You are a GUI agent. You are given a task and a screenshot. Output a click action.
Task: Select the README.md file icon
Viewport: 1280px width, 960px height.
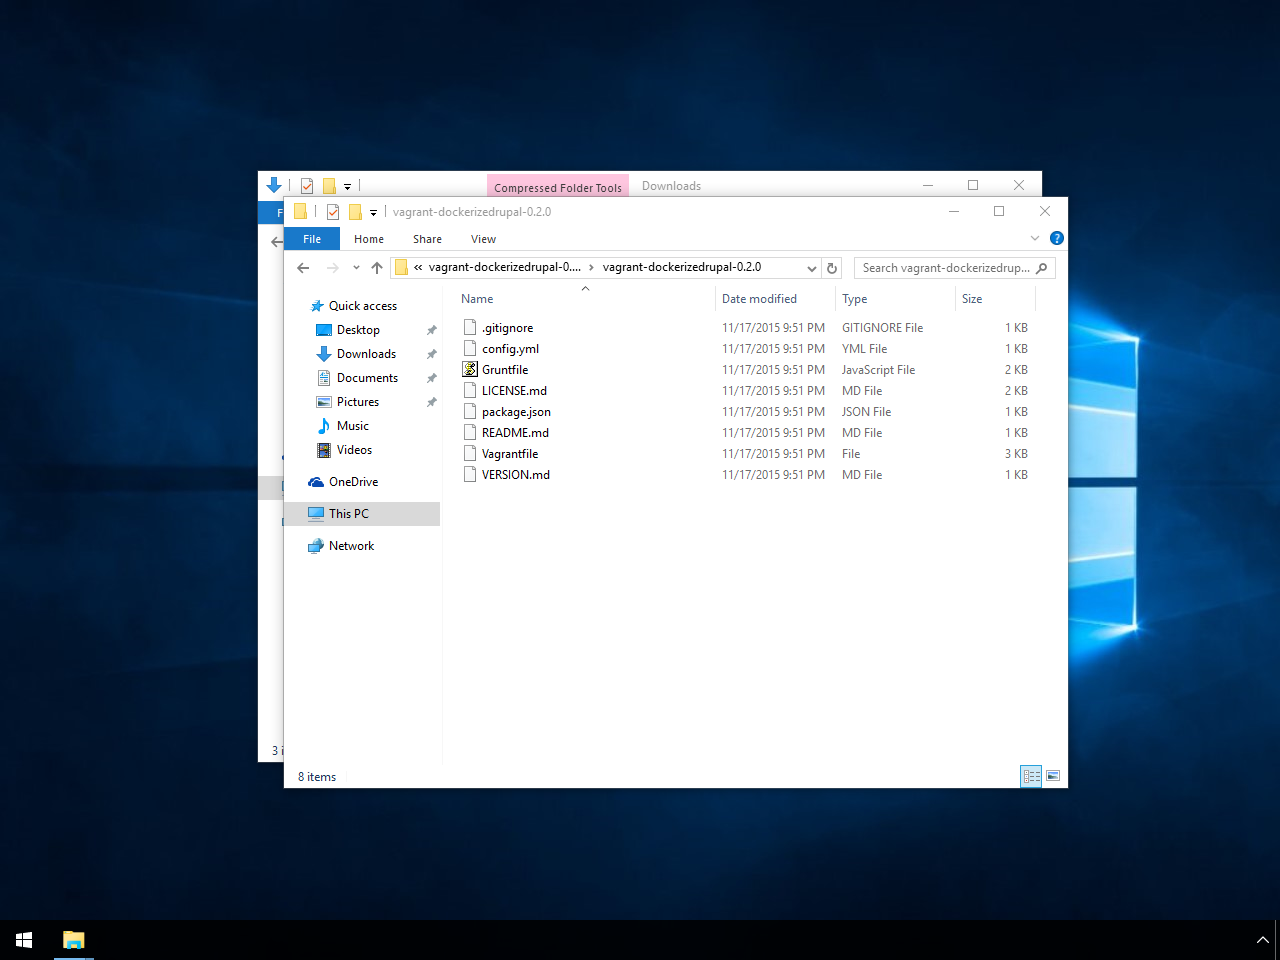point(470,432)
